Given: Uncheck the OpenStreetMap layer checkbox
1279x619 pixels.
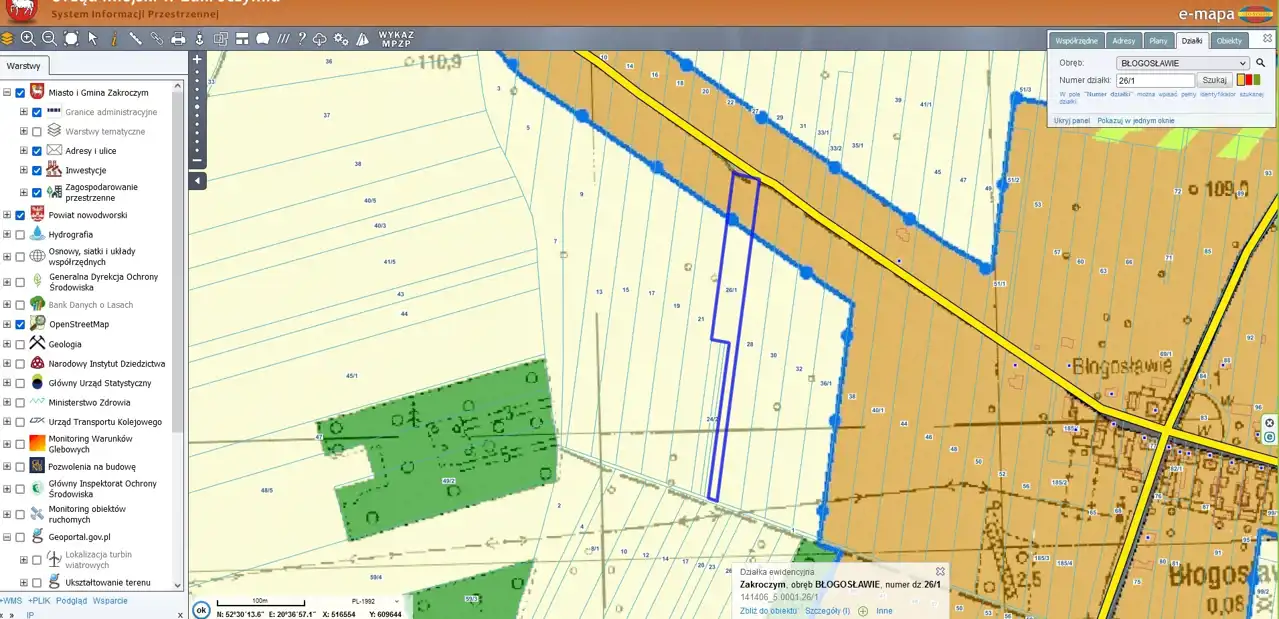Looking at the screenshot, I should 20,324.
